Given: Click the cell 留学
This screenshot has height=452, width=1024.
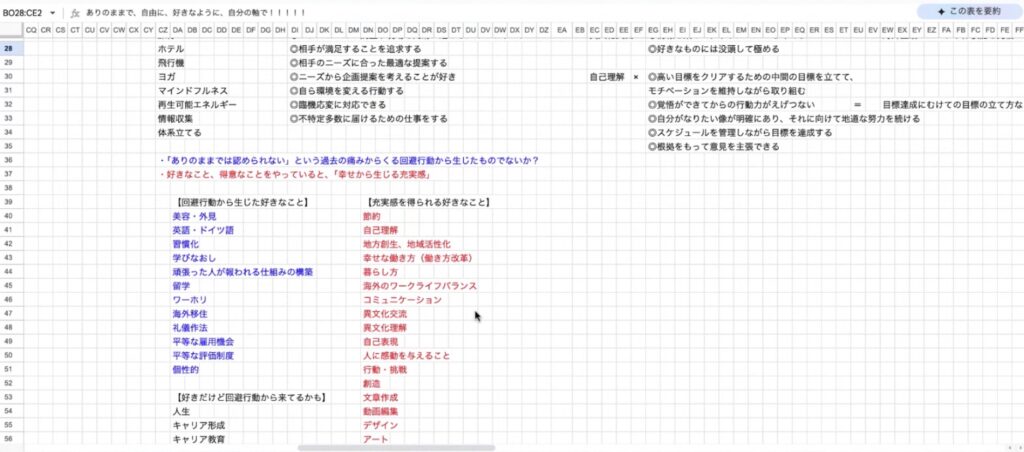Looking at the screenshot, I should pos(181,286).
